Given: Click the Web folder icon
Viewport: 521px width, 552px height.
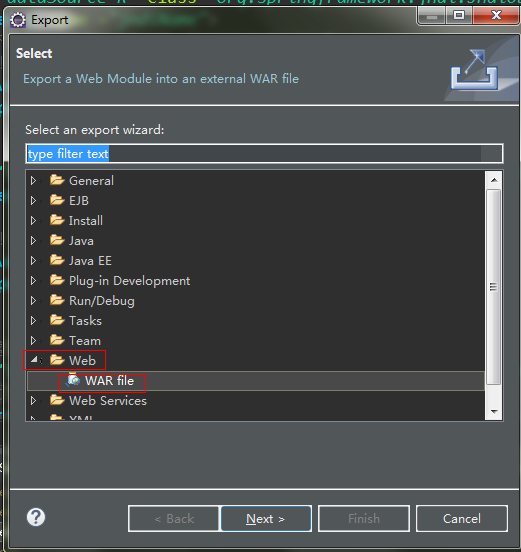Looking at the screenshot, I should (57, 360).
